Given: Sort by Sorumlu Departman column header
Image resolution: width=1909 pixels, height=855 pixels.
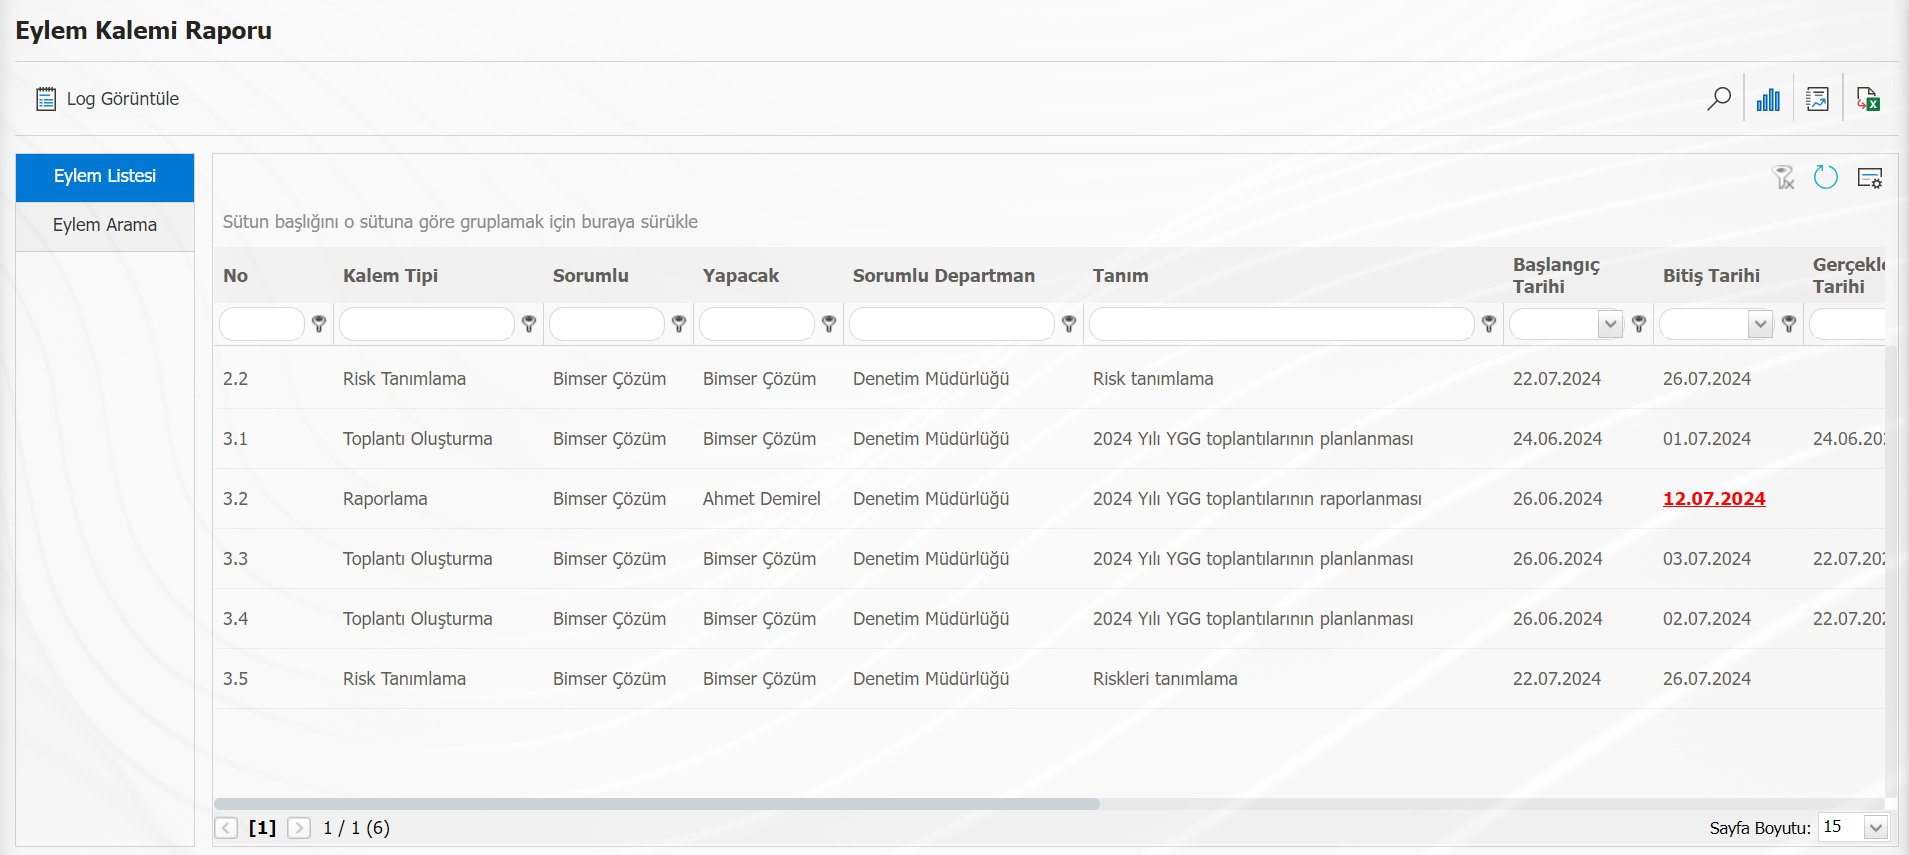Looking at the screenshot, I should 944,276.
